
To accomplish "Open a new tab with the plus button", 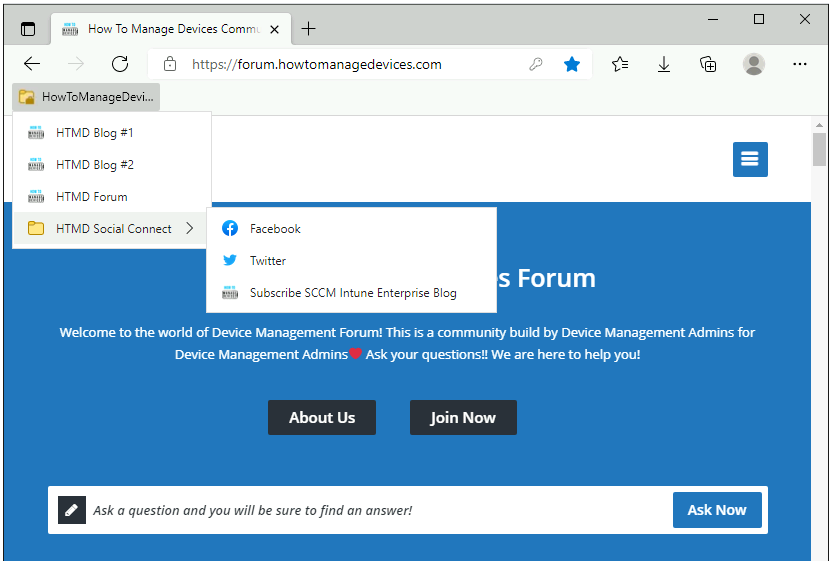I will pyautogui.click(x=308, y=29).
